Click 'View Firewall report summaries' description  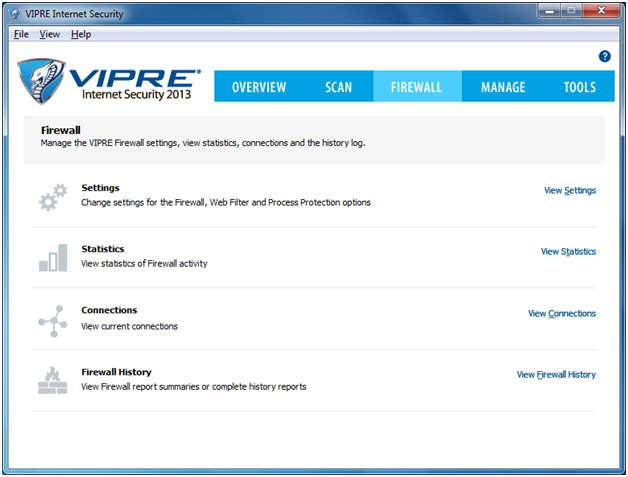coord(193,387)
